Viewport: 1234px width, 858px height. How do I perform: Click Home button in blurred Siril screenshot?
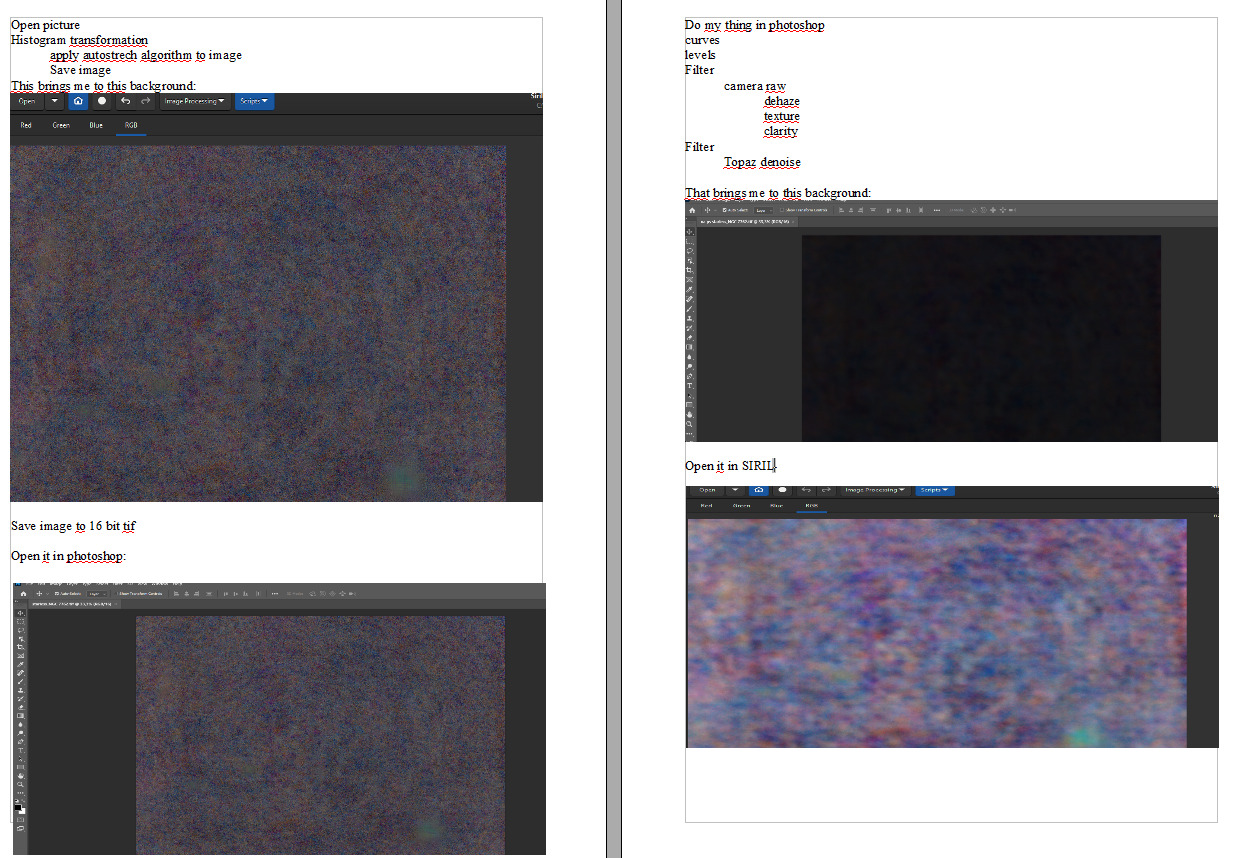click(x=758, y=490)
